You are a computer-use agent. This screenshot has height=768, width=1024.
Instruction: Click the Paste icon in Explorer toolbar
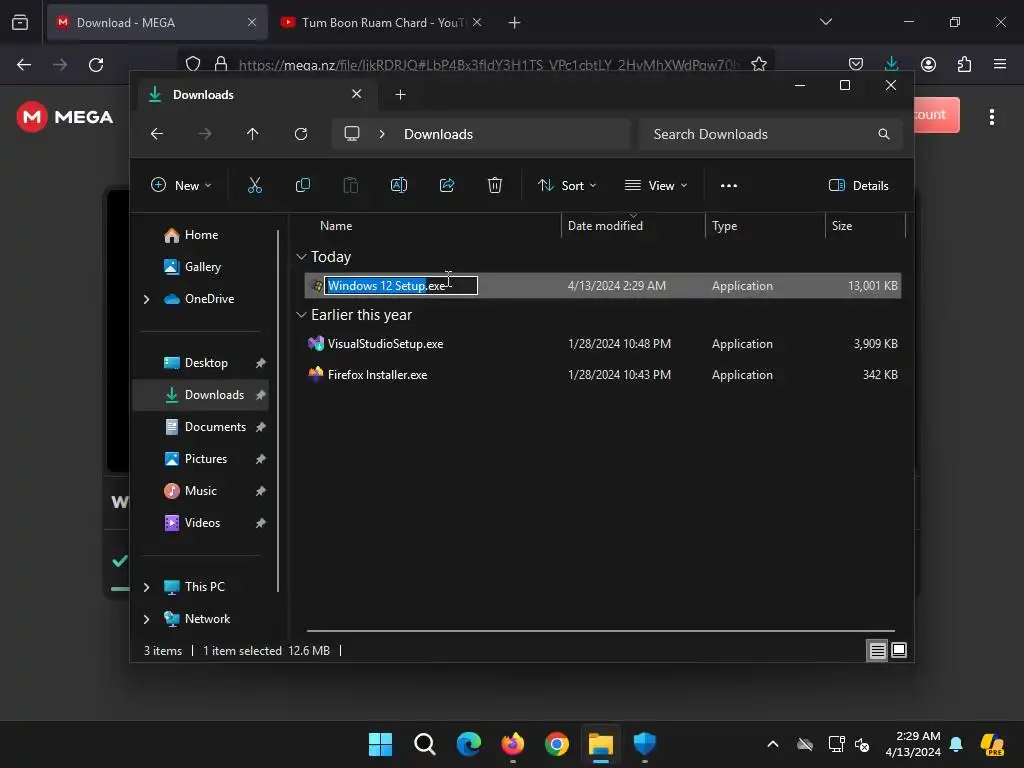pyautogui.click(x=351, y=185)
